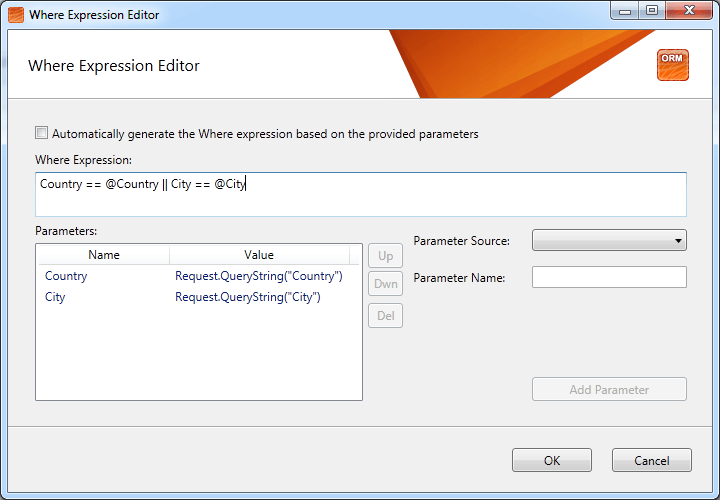Move parameter up with Up button
The width and height of the screenshot is (720, 500).
point(385,256)
